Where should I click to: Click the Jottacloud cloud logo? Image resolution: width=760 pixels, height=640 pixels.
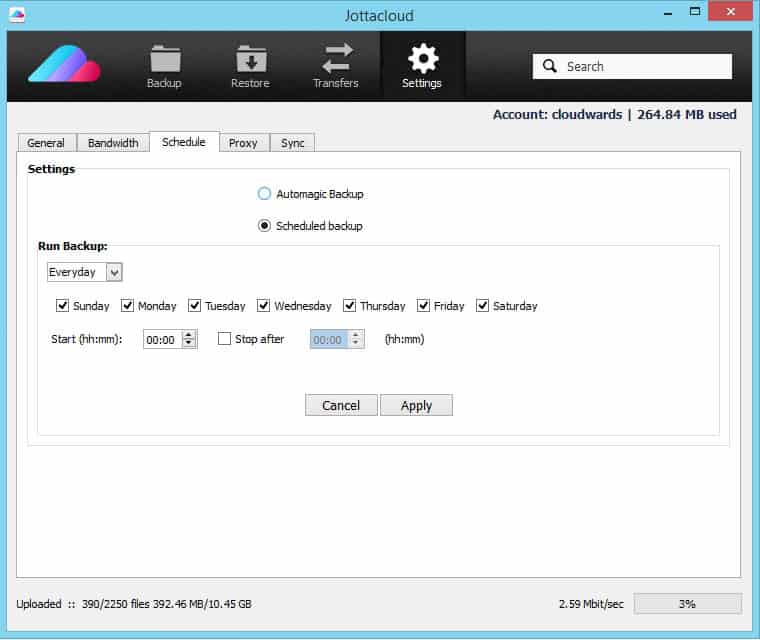[x=64, y=64]
